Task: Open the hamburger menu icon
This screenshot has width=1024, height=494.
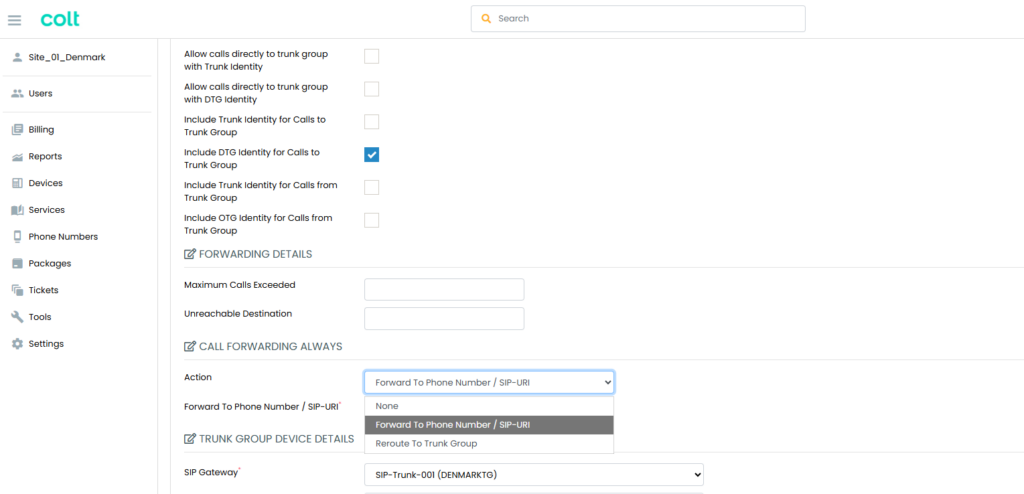Action: coord(14,20)
